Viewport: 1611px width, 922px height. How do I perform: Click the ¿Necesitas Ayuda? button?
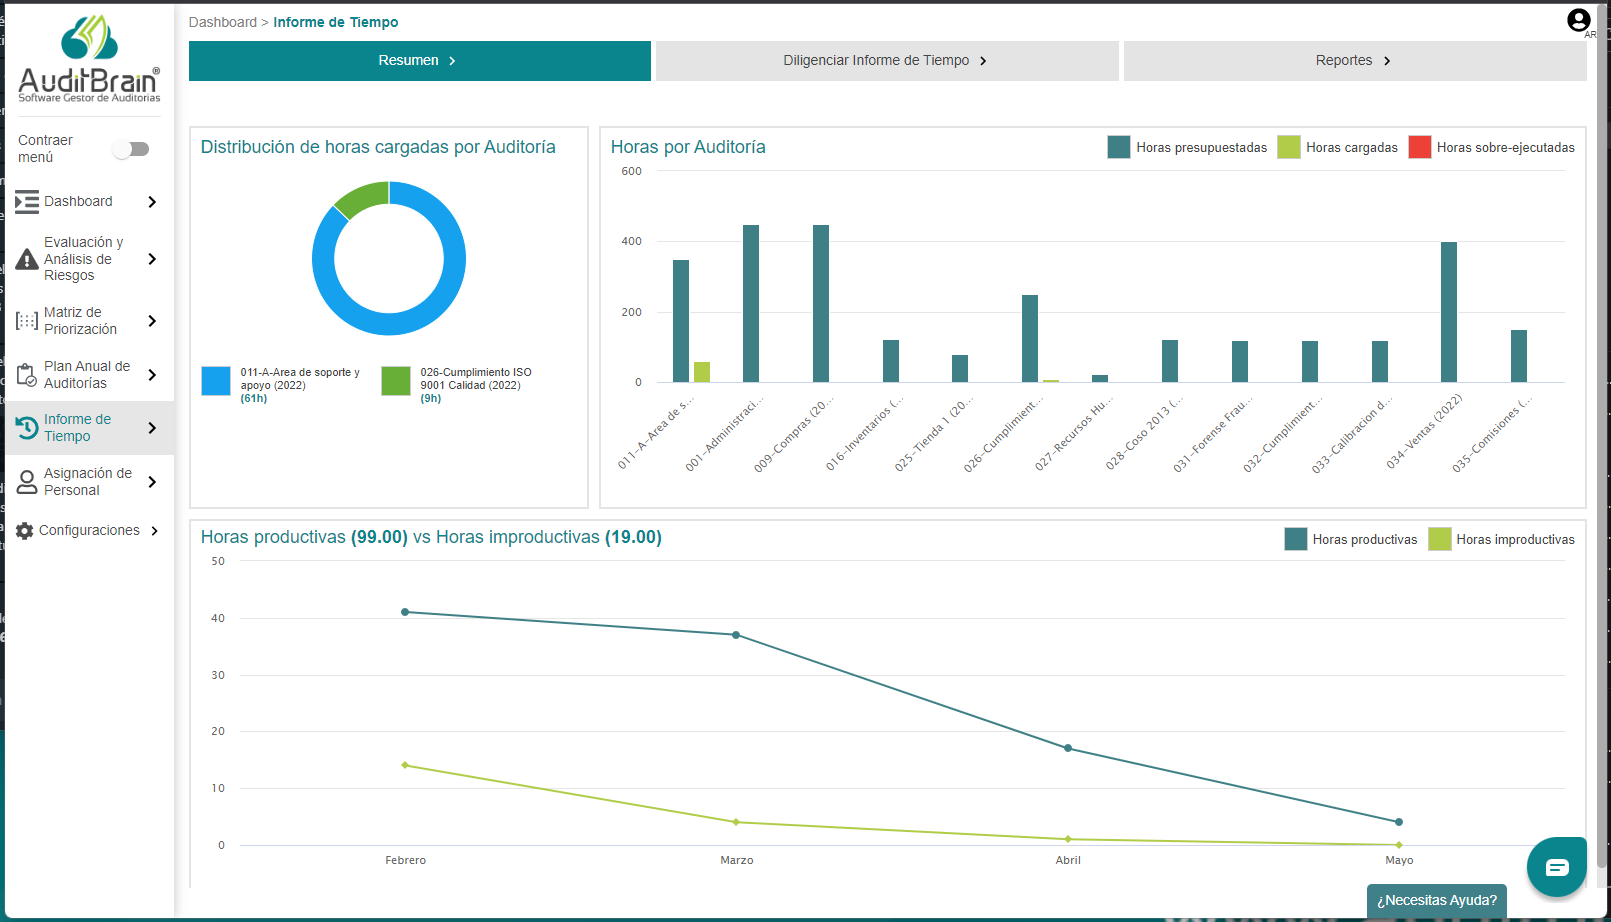[x=1436, y=901]
